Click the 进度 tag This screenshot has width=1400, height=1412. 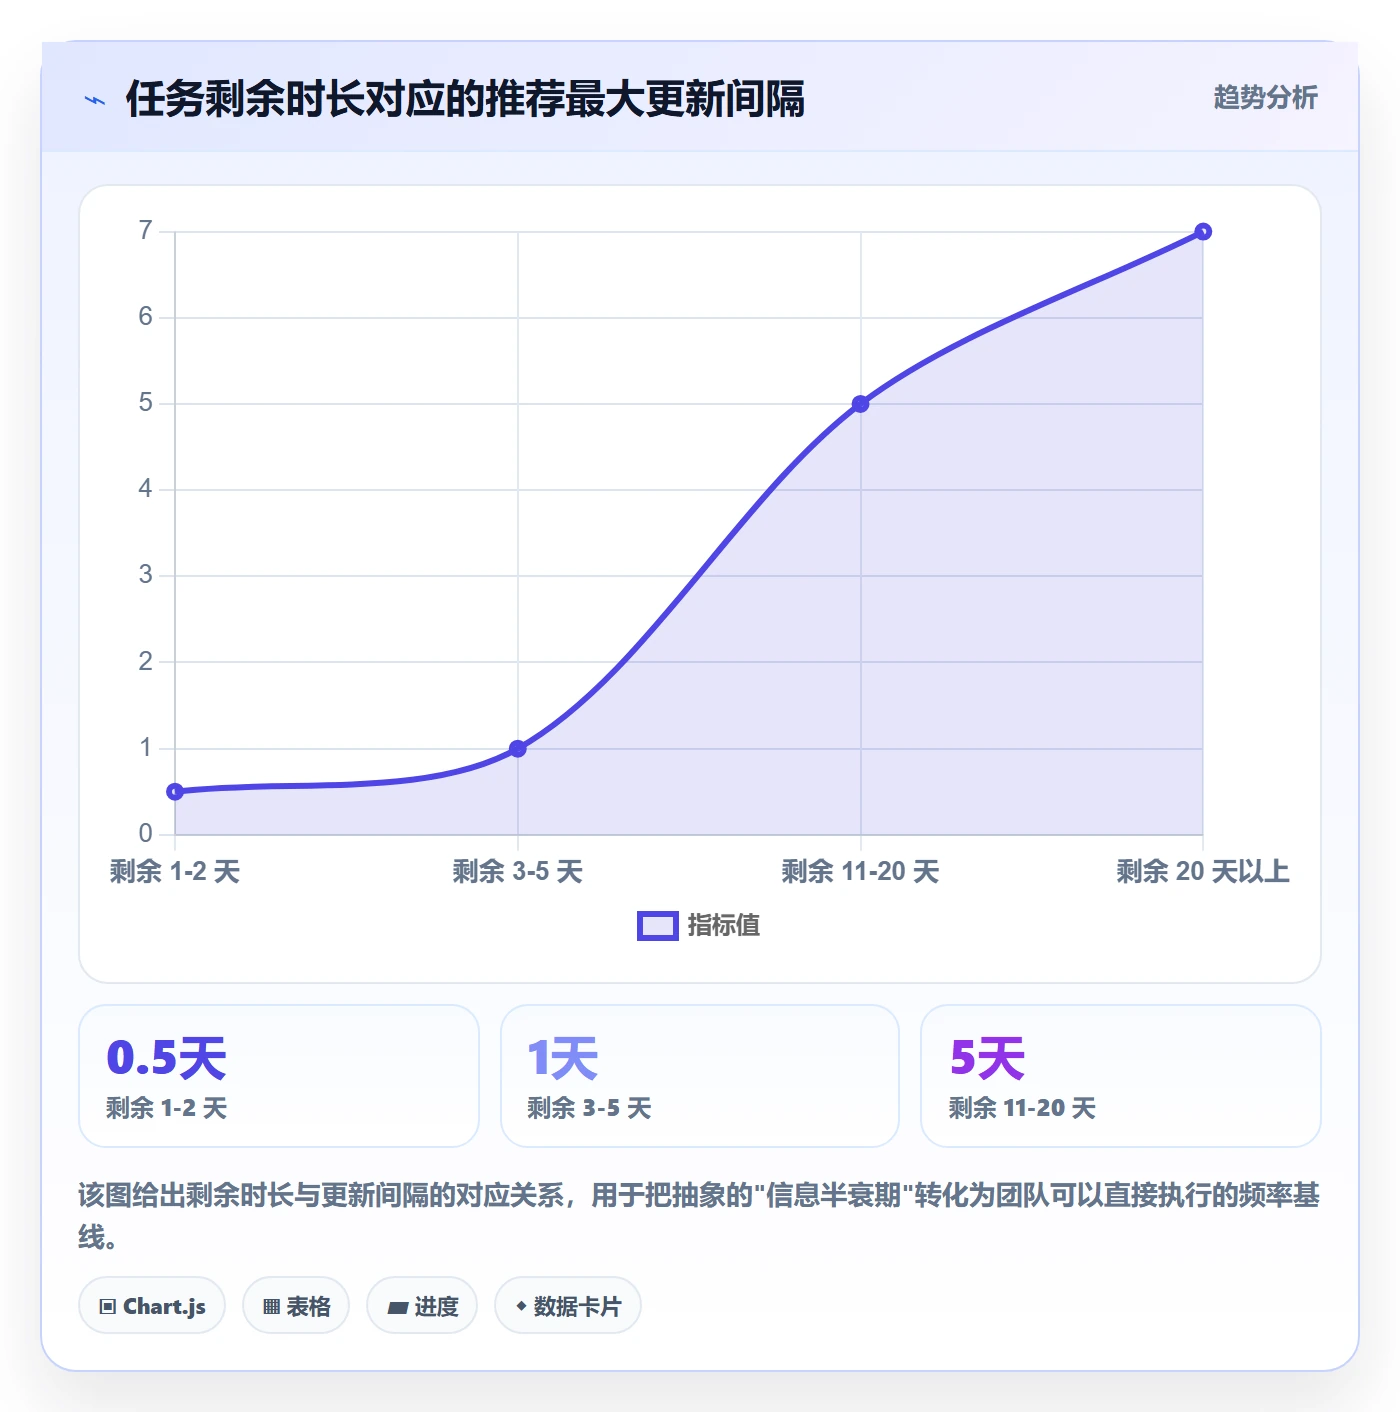click(x=422, y=1306)
